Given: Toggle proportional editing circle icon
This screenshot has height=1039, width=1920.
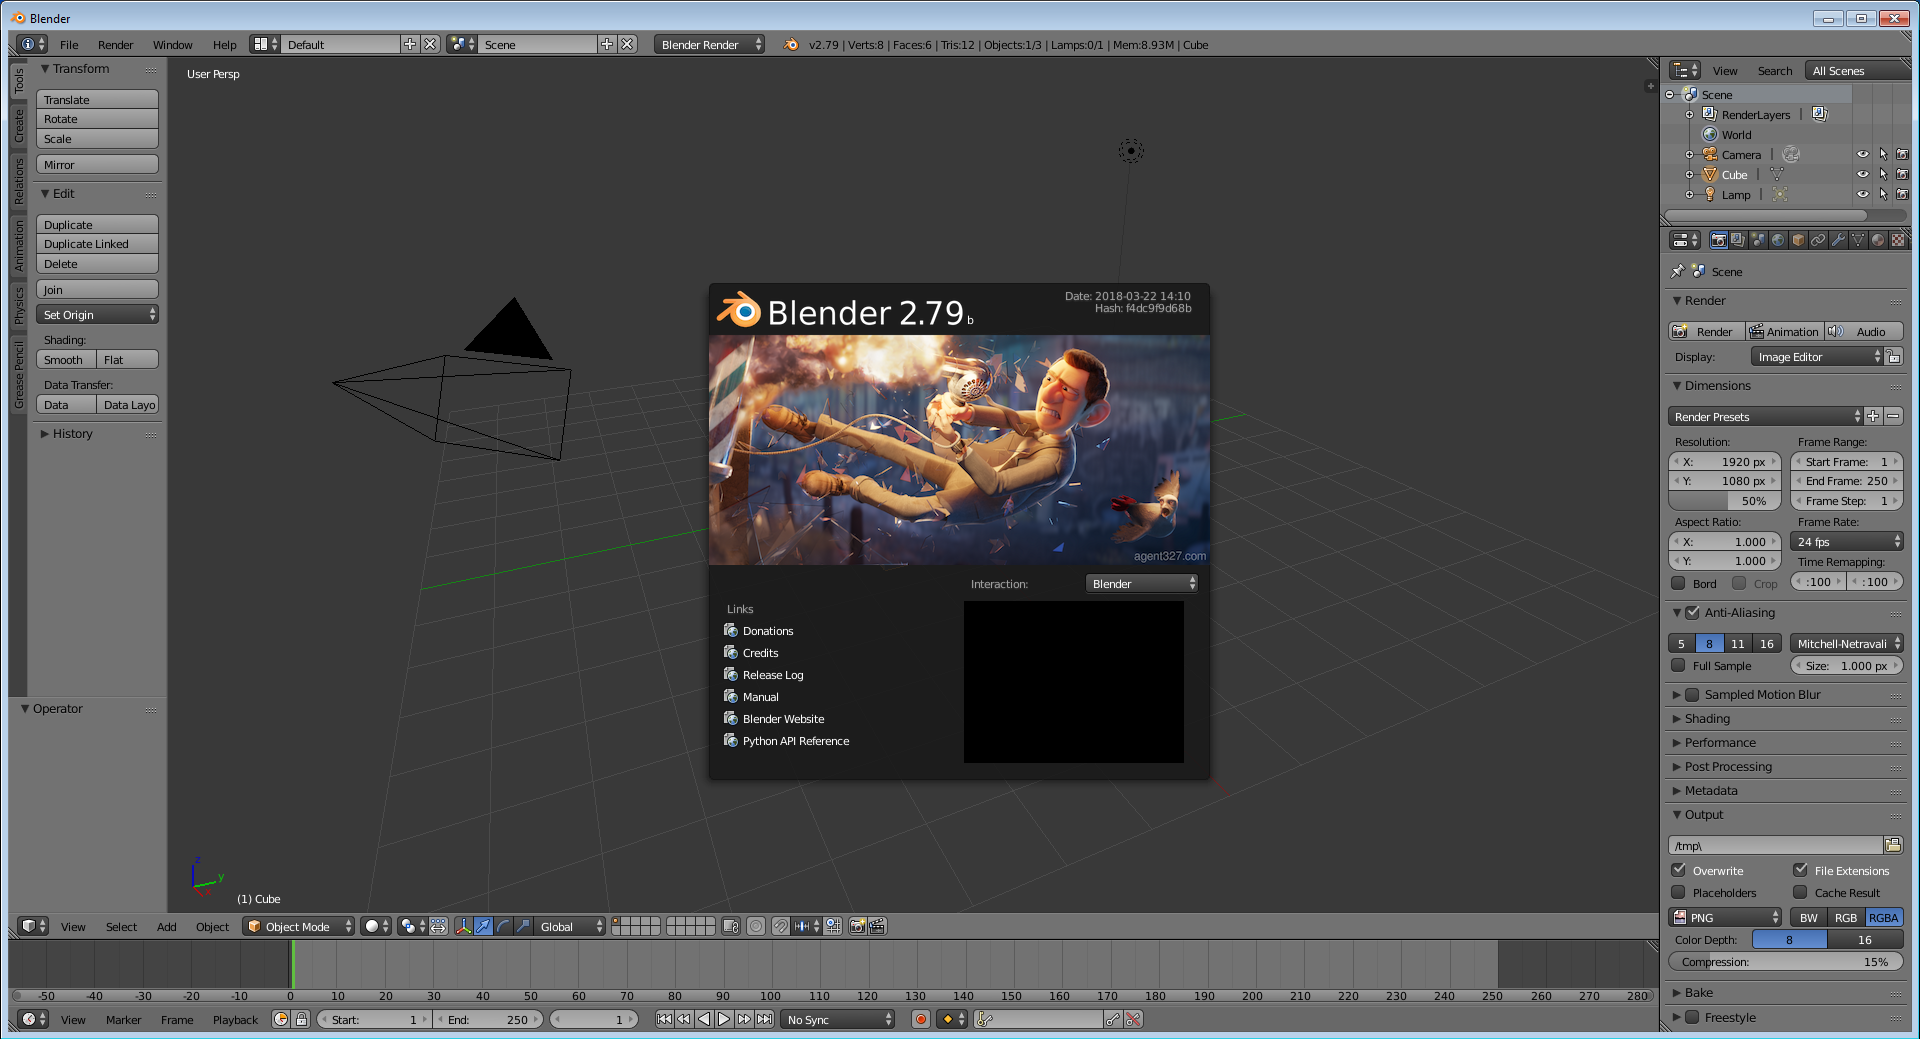Looking at the screenshot, I should tap(756, 926).
